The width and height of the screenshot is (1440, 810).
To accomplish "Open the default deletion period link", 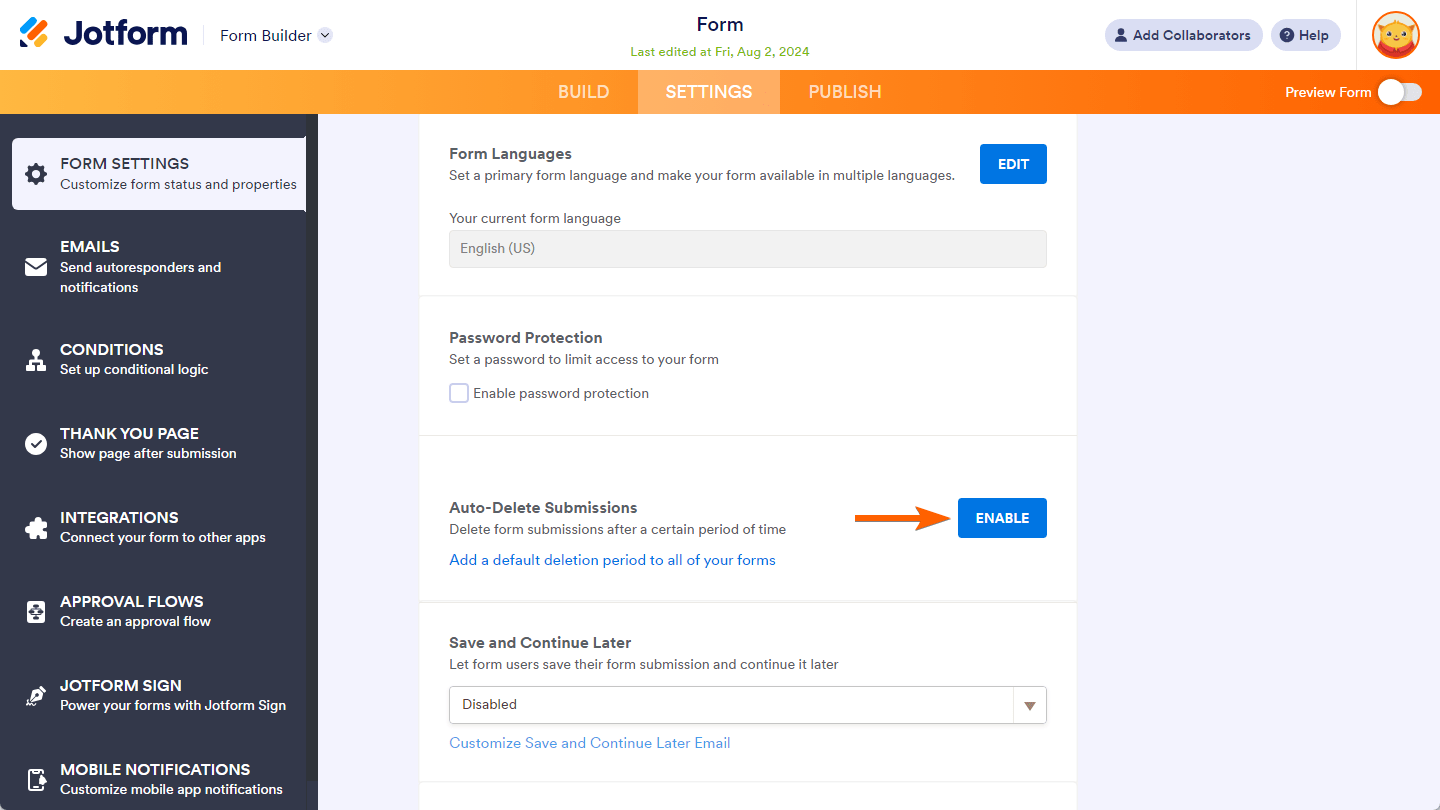I will pos(612,560).
